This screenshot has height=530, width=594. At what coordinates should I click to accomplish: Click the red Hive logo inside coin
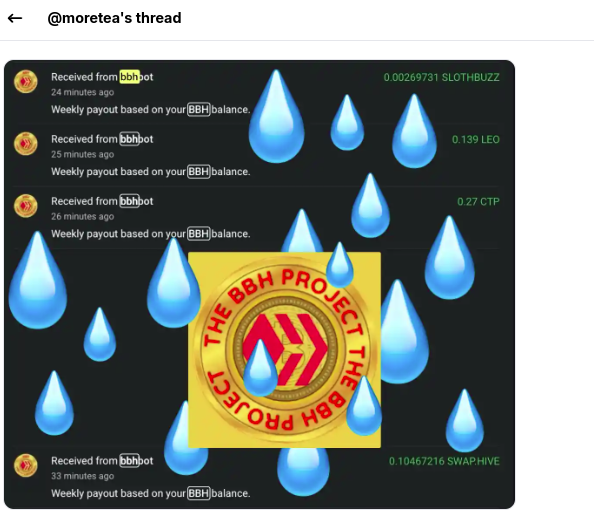(x=285, y=349)
